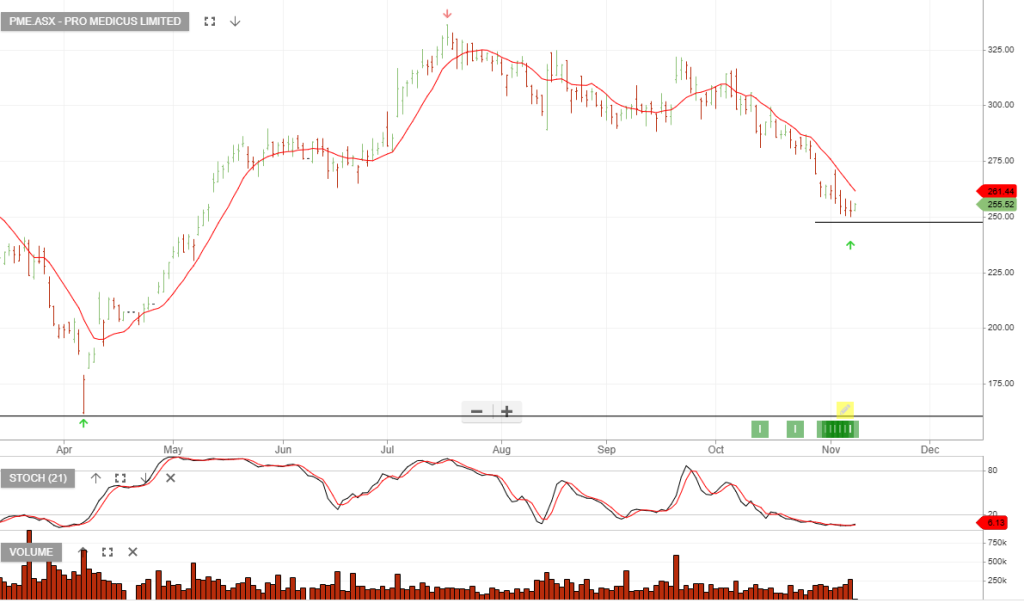Move the STOCH panel up
Viewport: 1024px width, 603px height.
pos(96,478)
